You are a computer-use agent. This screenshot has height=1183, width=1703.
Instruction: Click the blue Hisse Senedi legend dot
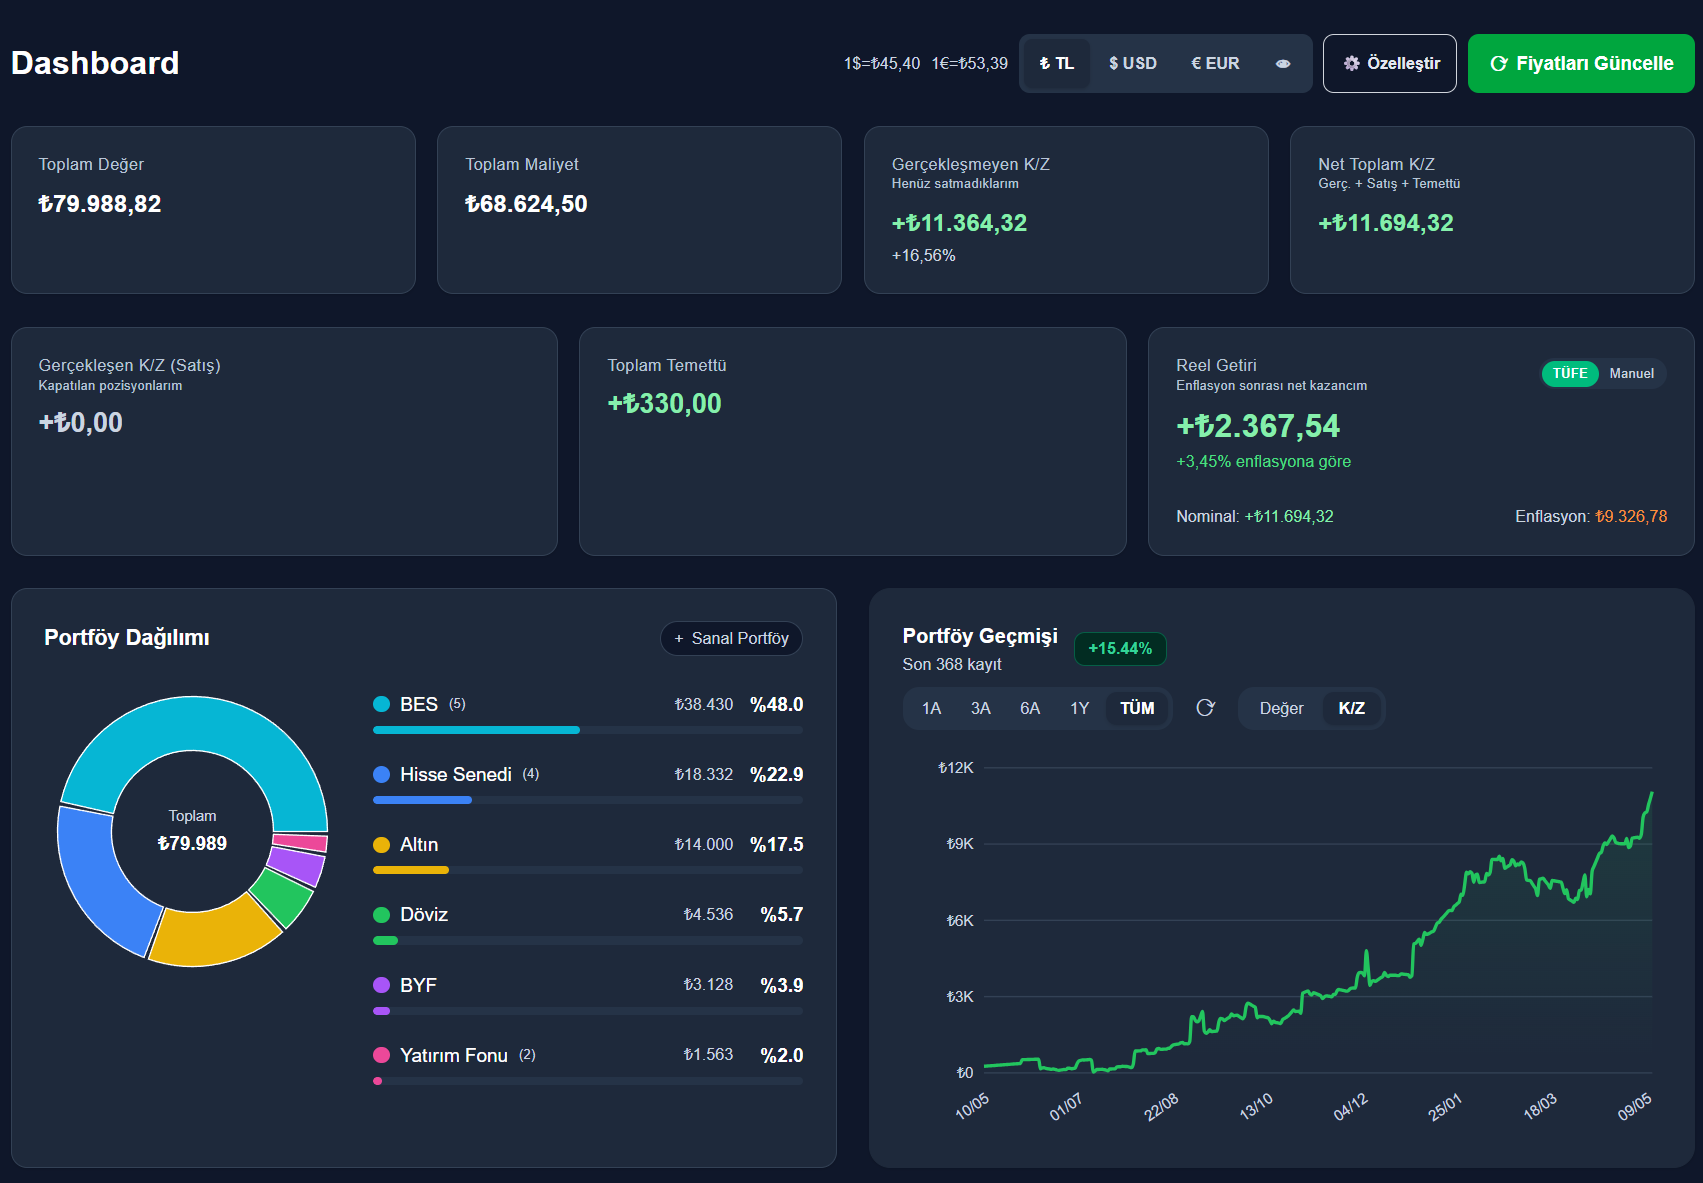point(381,774)
